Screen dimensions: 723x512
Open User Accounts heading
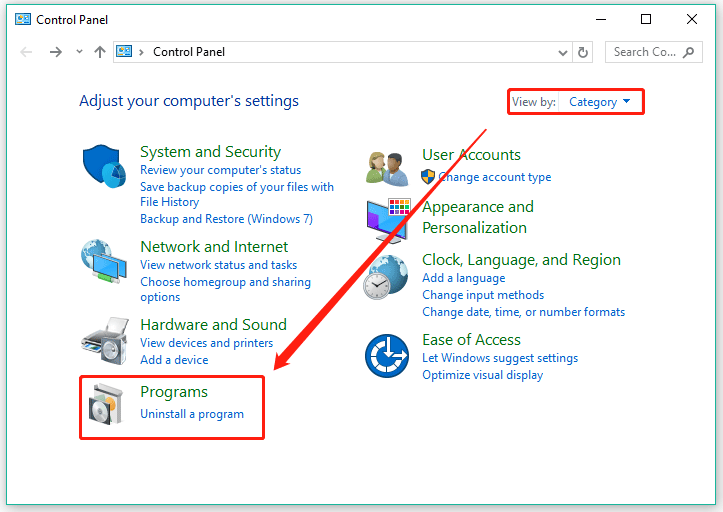pos(471,155)
